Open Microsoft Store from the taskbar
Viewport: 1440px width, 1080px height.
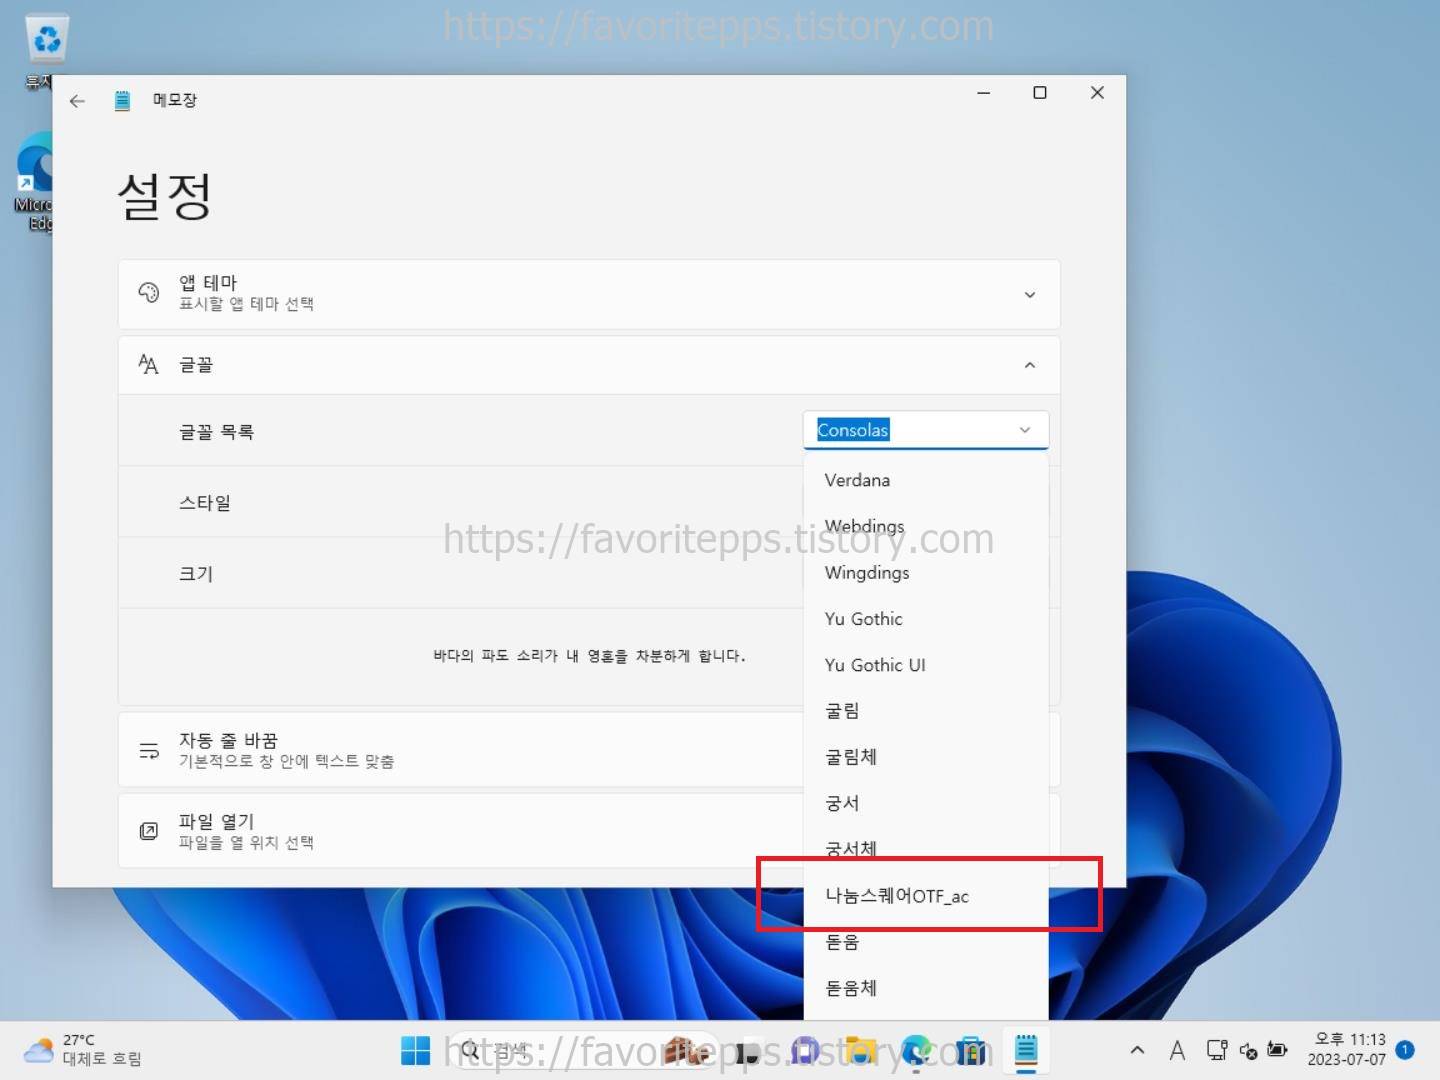coord(971,1052)
